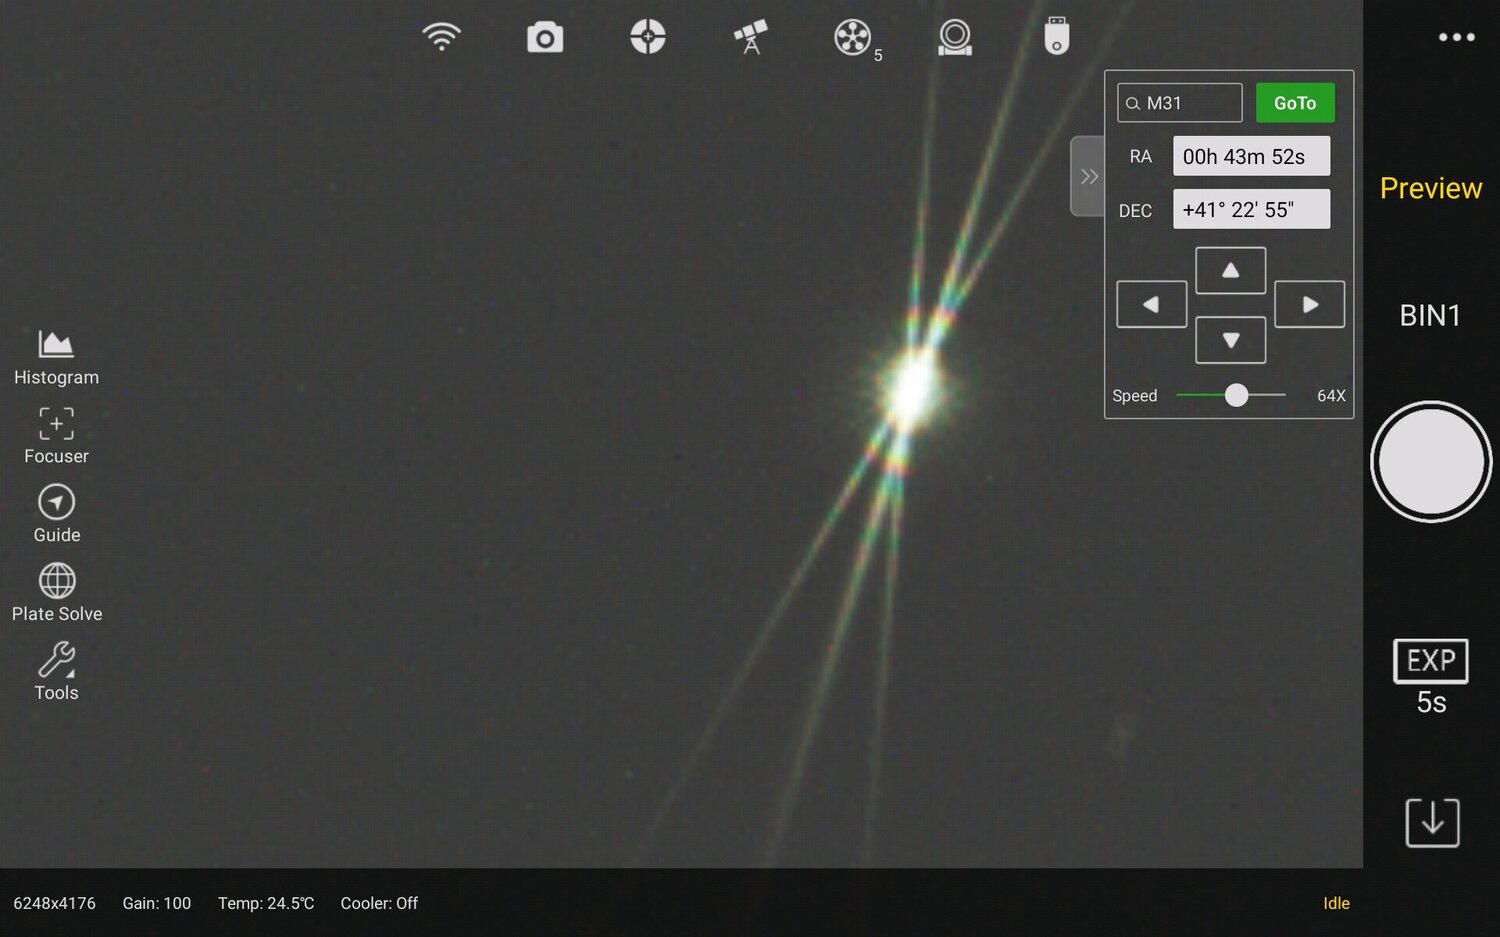Select the guide camera crosshair icon
This screenshot has width=1500, height=937.
pyautogui.click(x=648, y=36)
